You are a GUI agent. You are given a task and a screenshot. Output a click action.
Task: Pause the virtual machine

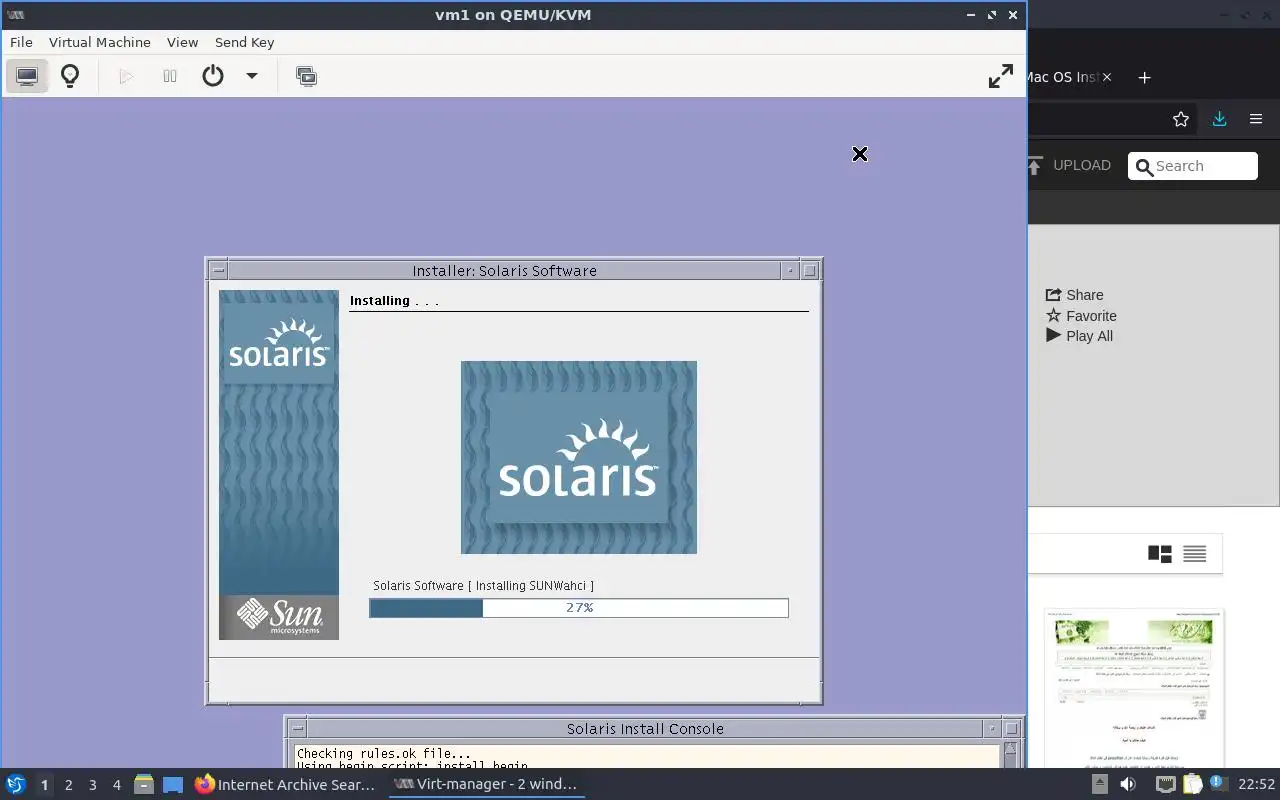point(170,76)
